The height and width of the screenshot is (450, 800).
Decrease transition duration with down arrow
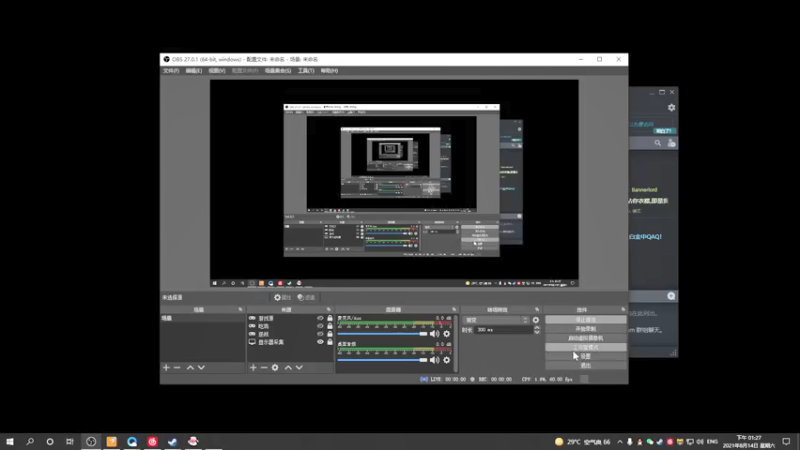537,333
